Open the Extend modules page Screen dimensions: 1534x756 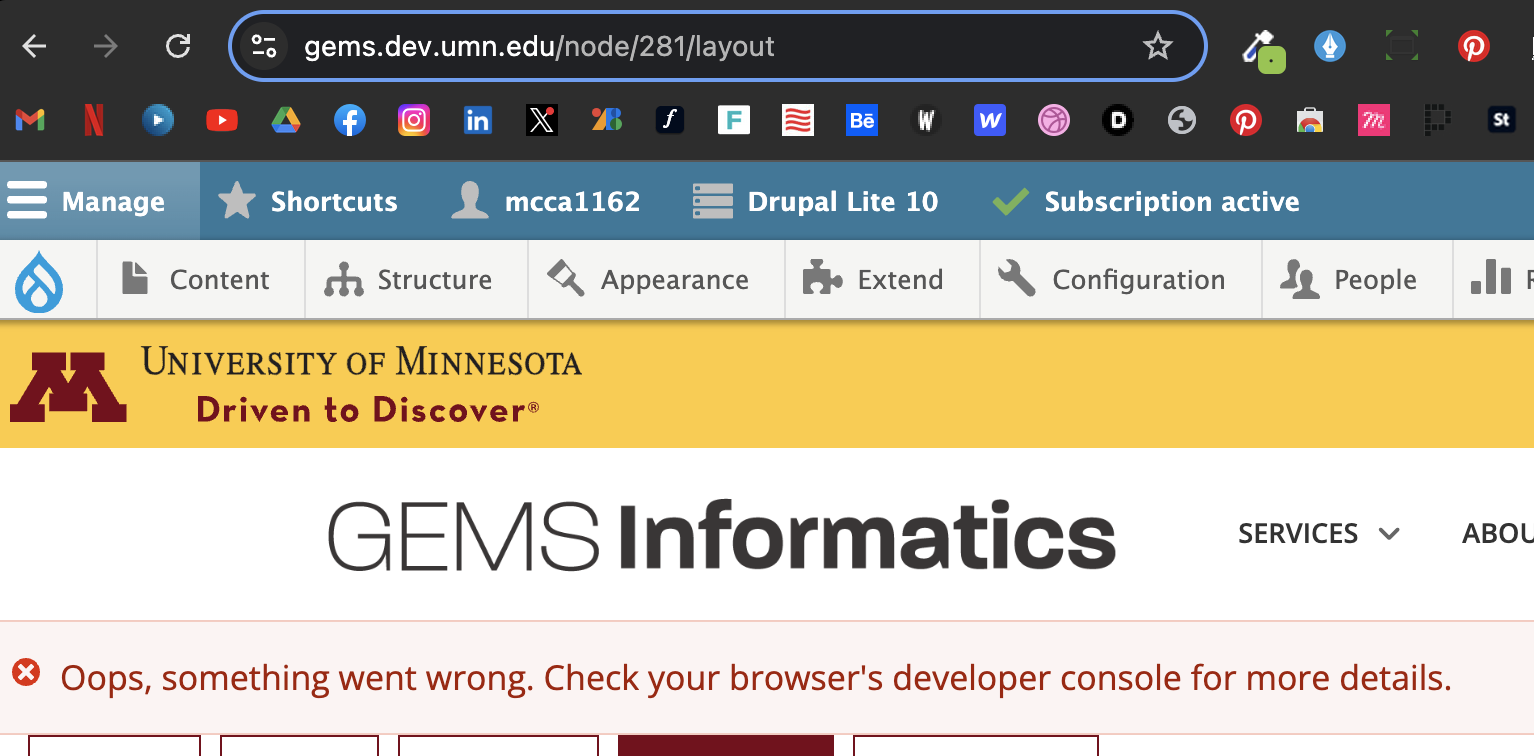tap(875, 280)
